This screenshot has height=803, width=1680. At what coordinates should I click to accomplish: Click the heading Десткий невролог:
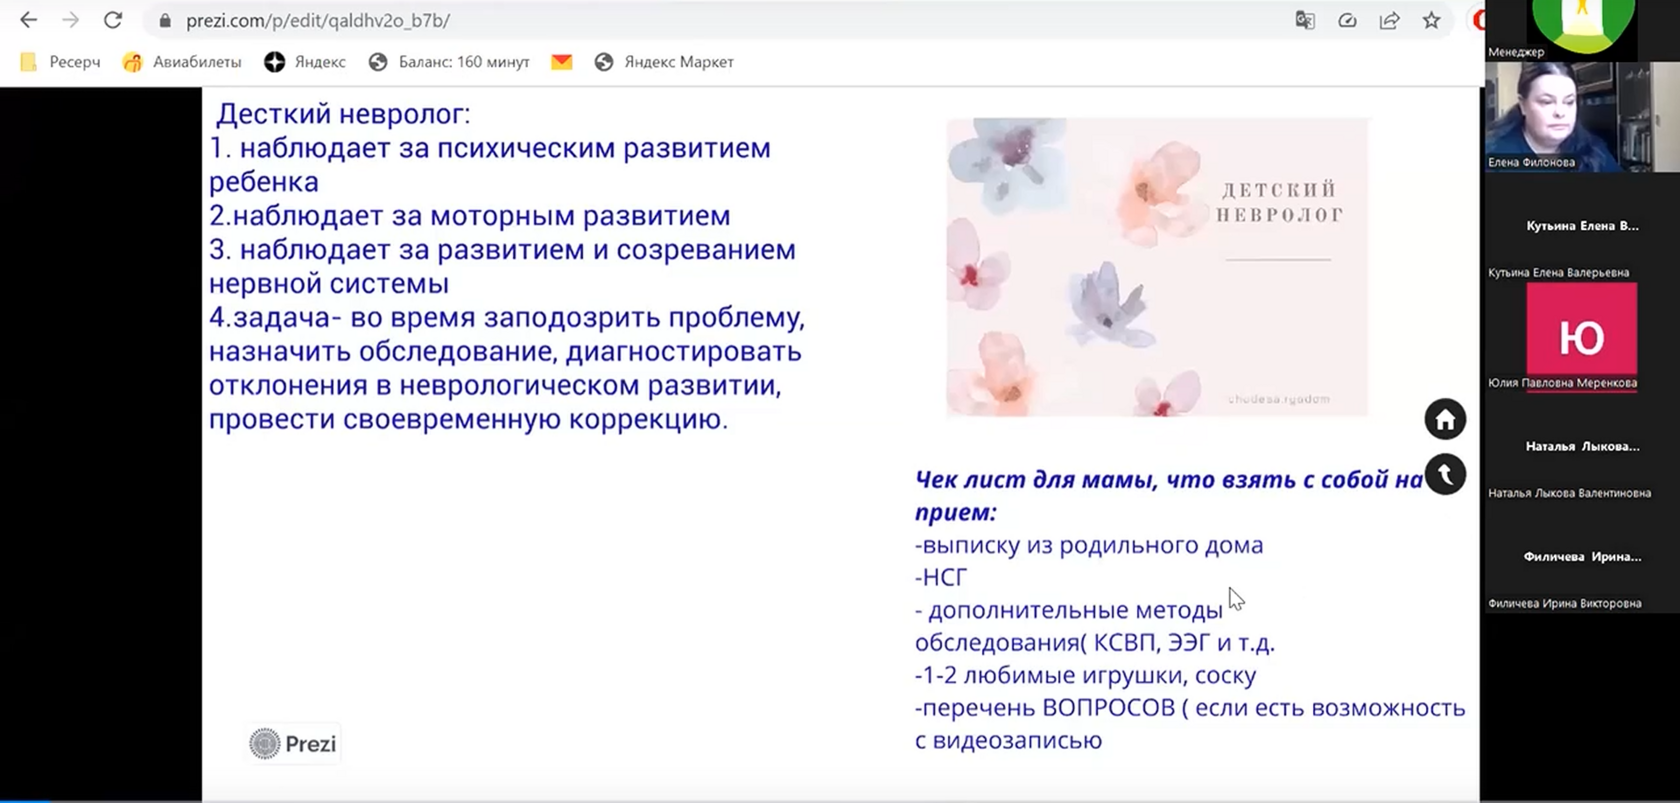tap(343, 114)
